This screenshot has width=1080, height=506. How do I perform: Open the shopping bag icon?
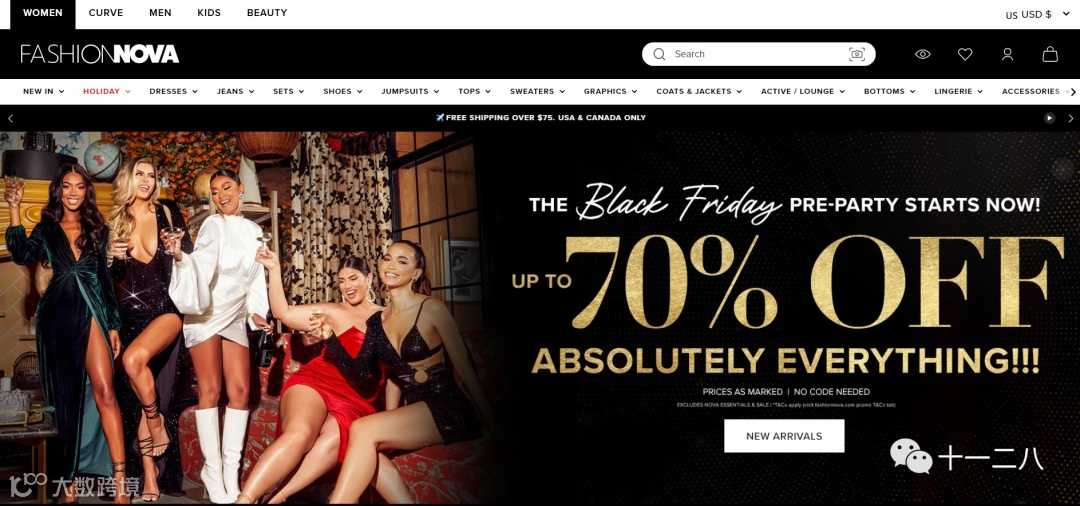(x=1050, y=54)
